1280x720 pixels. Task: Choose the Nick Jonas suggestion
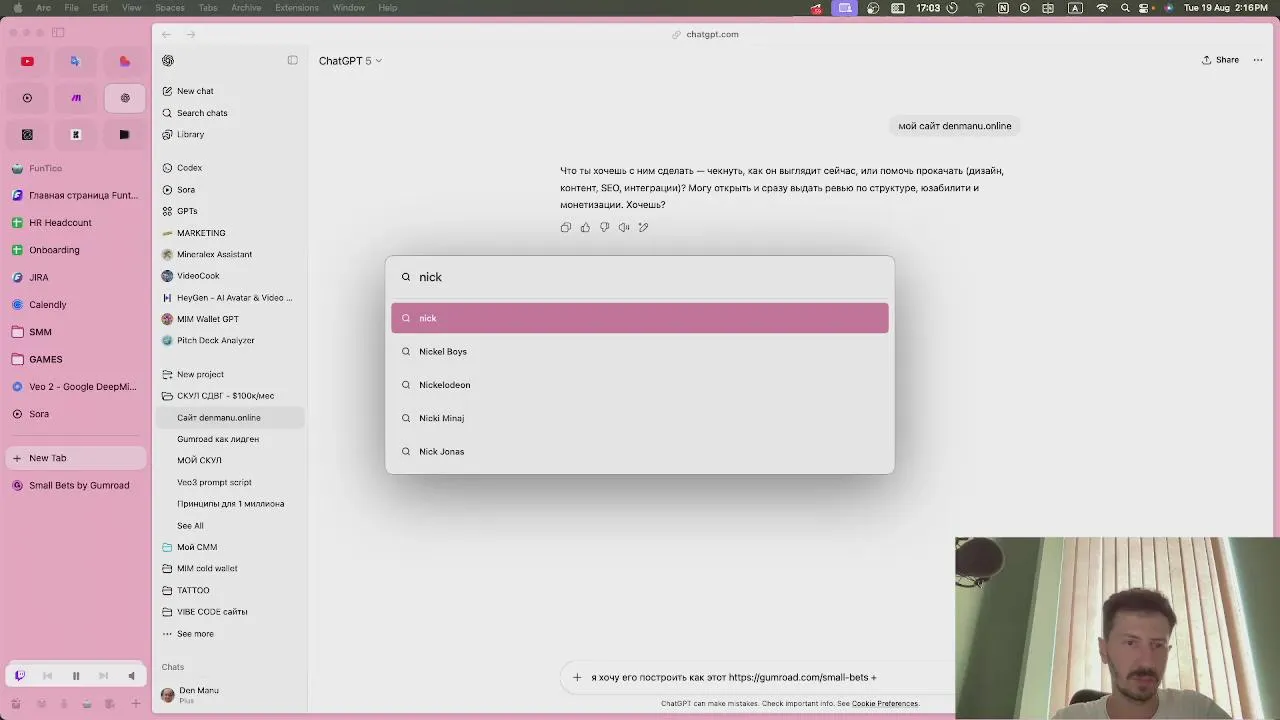click(x=640, y=452)
